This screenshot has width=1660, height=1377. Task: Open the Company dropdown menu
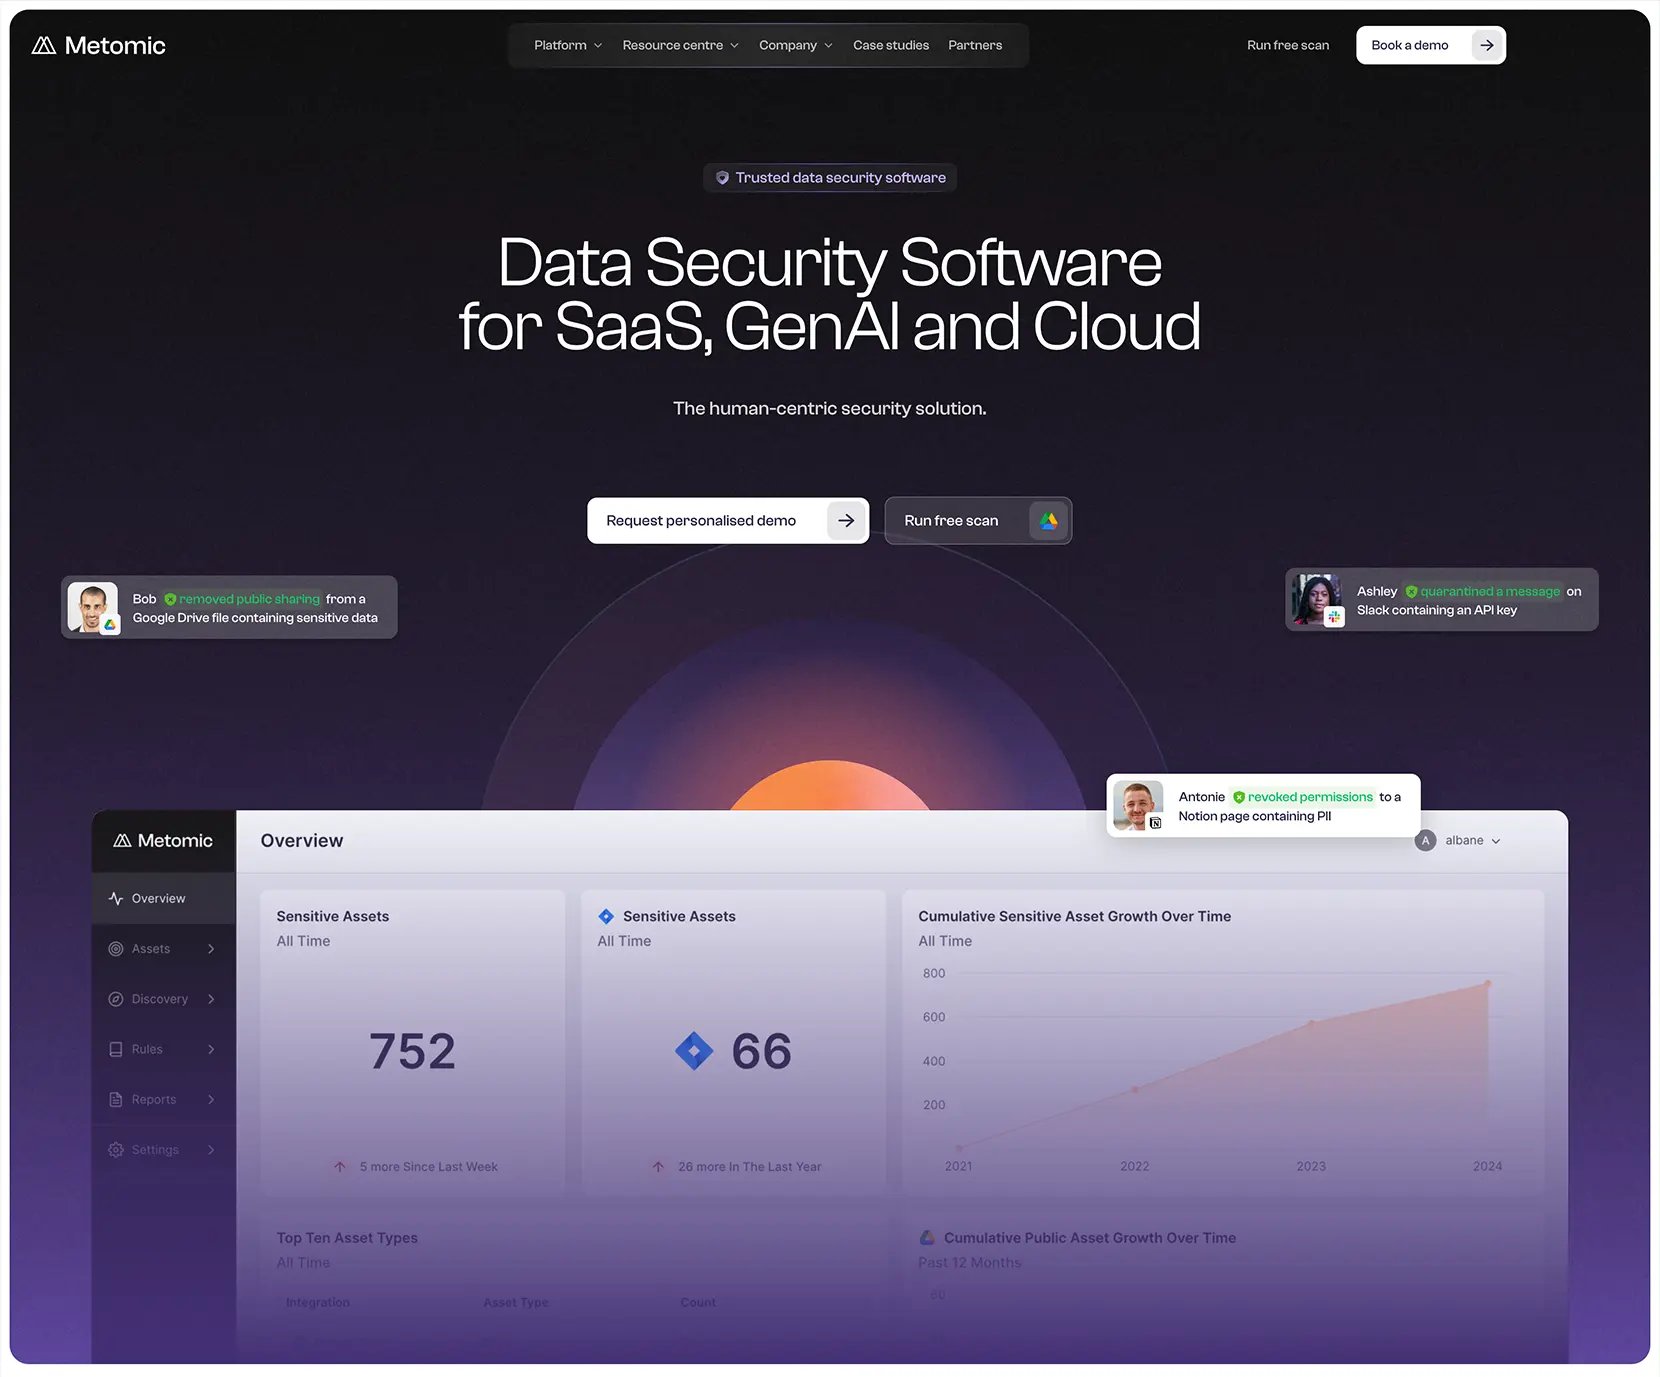pos(795,45)
